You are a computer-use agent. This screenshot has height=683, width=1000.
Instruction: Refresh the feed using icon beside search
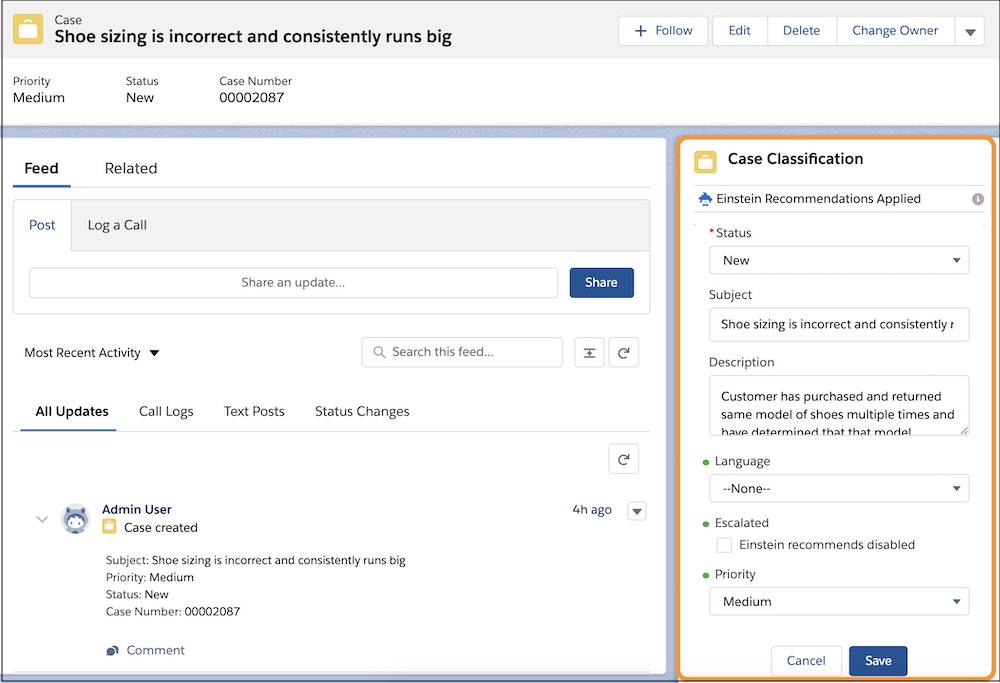624,353
